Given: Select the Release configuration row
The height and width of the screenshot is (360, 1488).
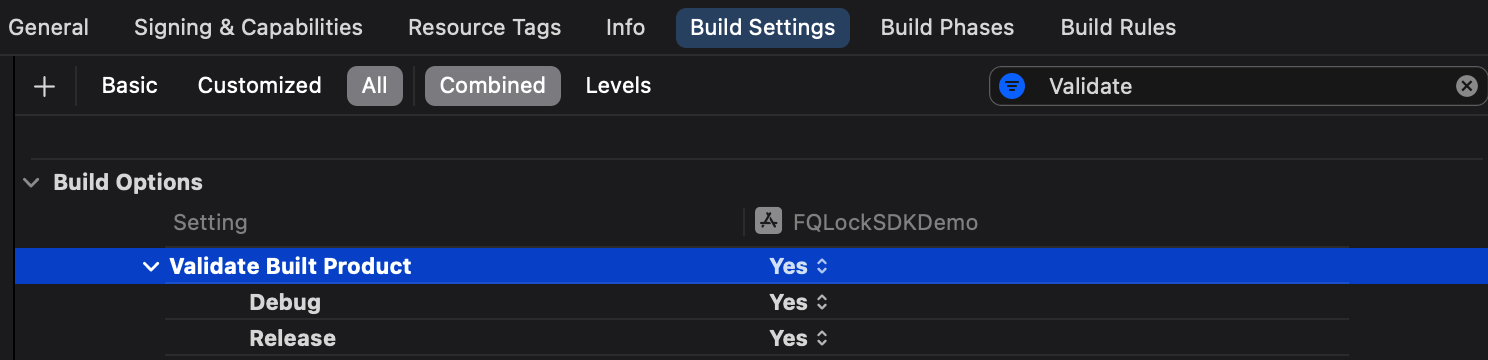Looking at the screenshot, I should (x=756, y=338).
